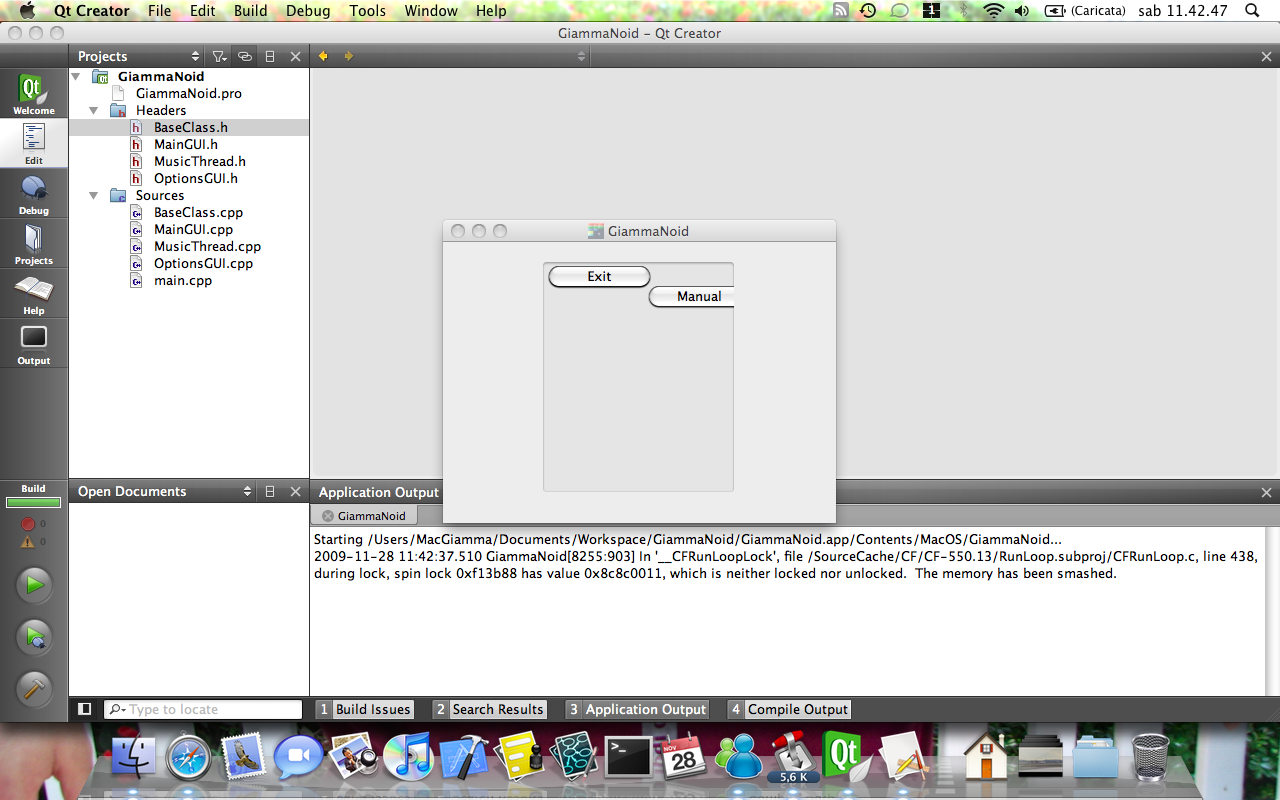Open the Help mode book icon
The image size is (1280, 800).
coord(34,294)
